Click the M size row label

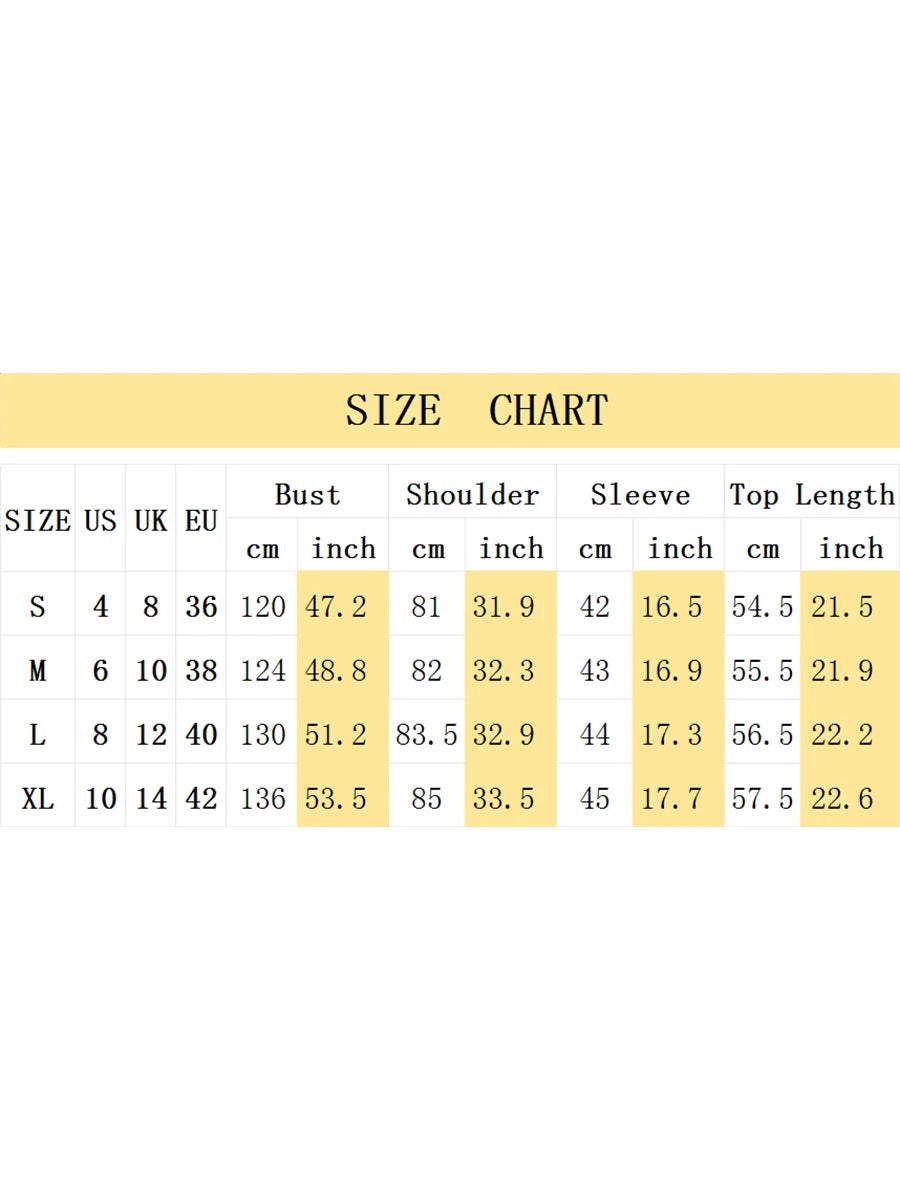pos(38,670)
